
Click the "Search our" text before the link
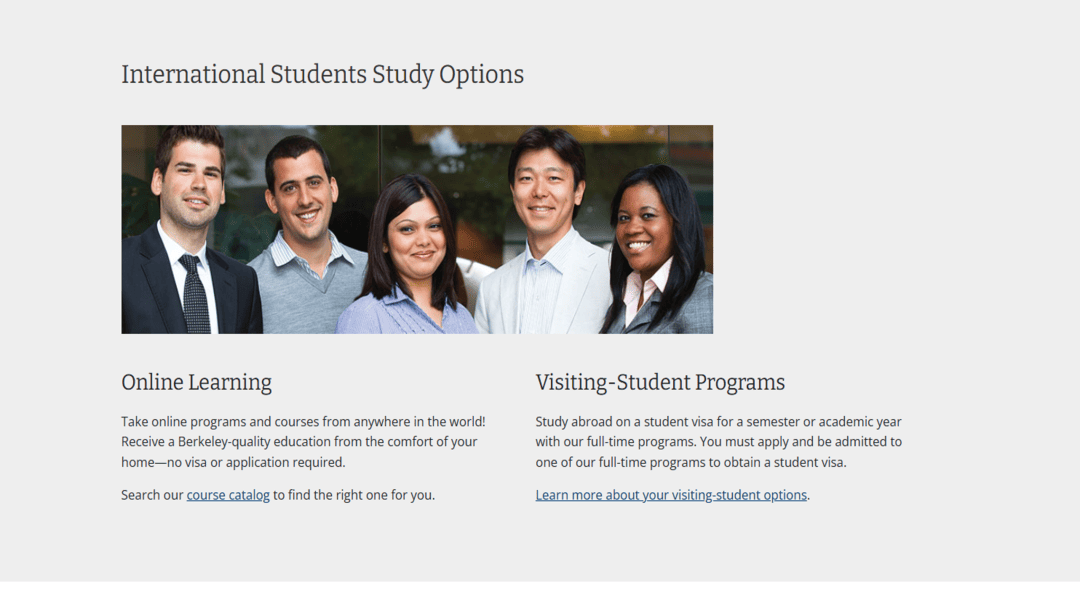point(152,495)
